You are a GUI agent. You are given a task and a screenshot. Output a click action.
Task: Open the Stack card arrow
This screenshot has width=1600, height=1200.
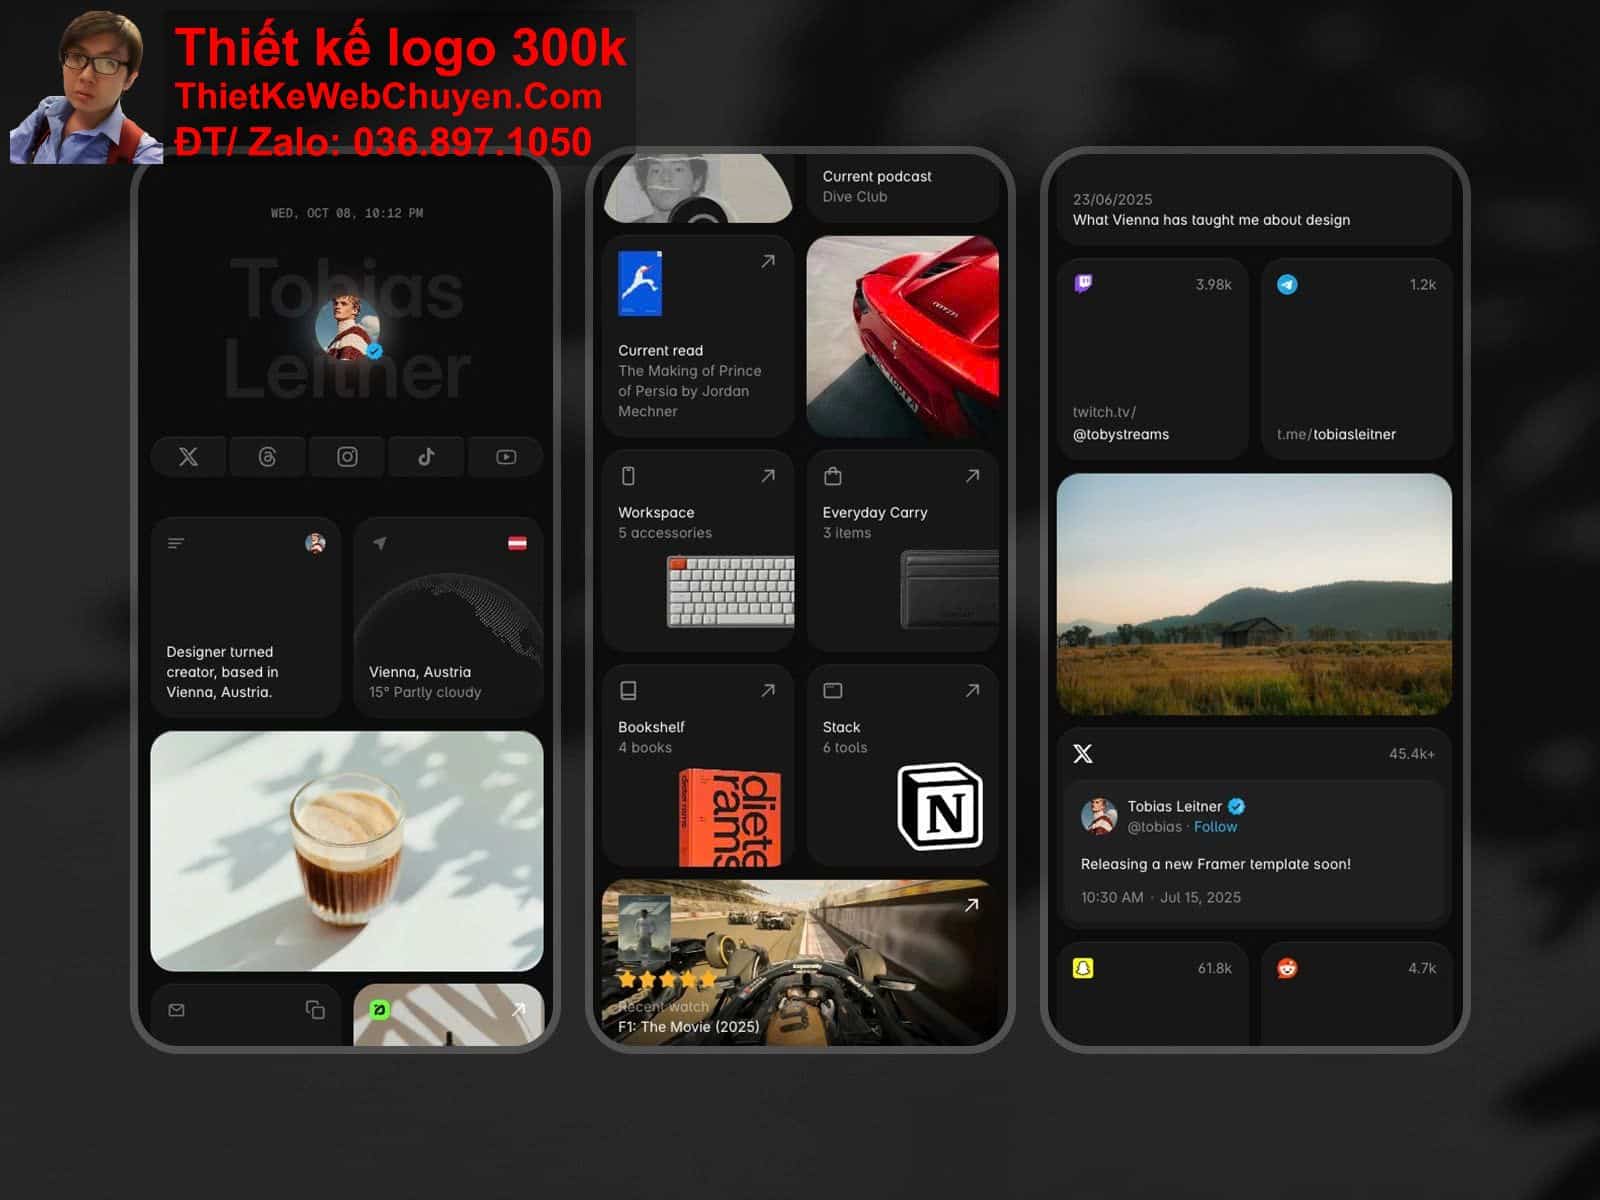point(972,691)
